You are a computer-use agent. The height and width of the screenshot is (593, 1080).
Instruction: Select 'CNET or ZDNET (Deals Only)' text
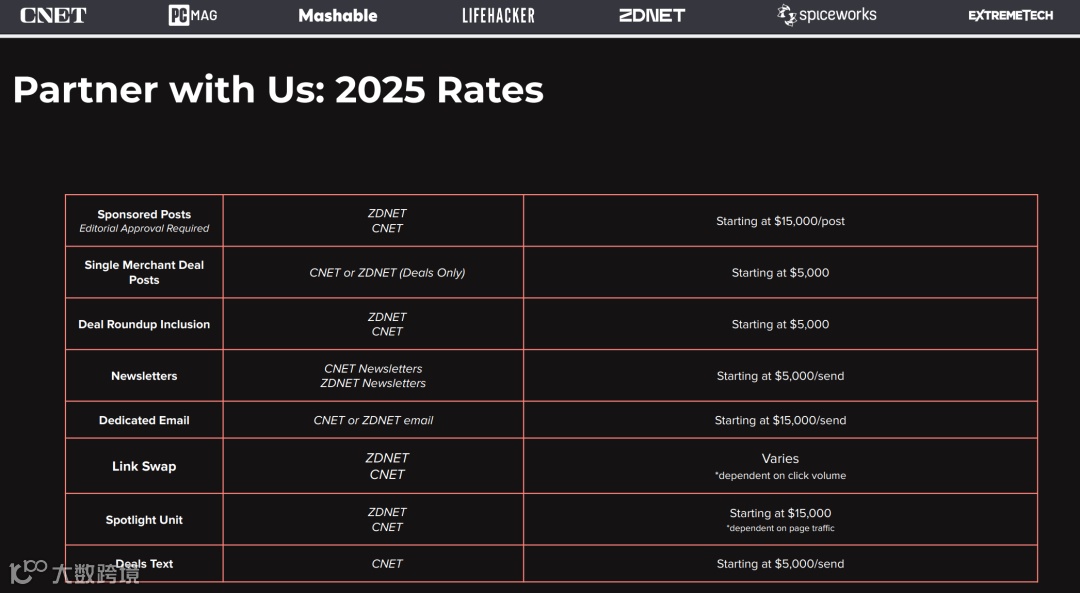coord(387,272)
